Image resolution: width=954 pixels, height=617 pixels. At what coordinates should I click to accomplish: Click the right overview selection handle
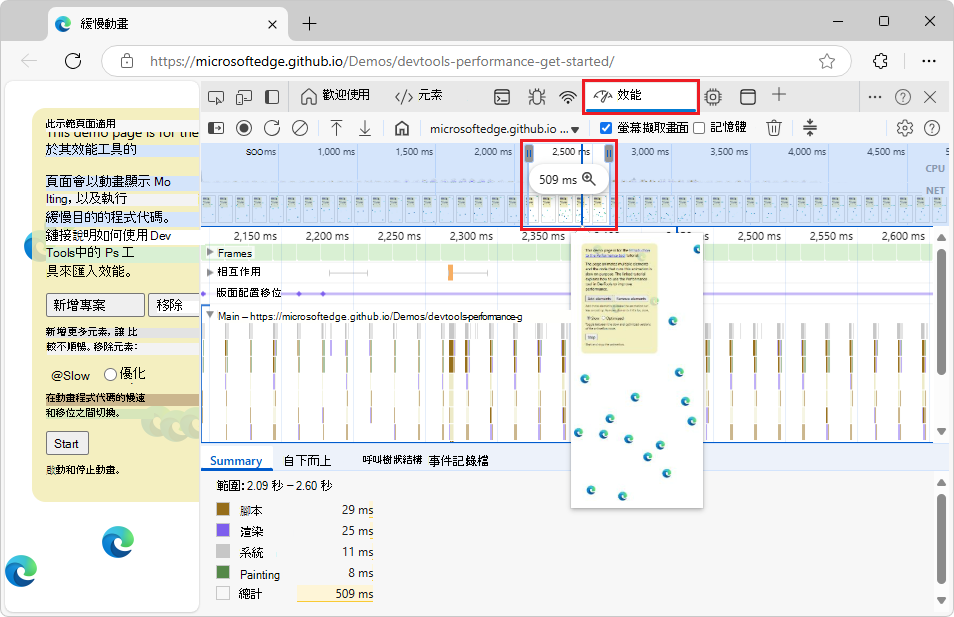point(608,153)
